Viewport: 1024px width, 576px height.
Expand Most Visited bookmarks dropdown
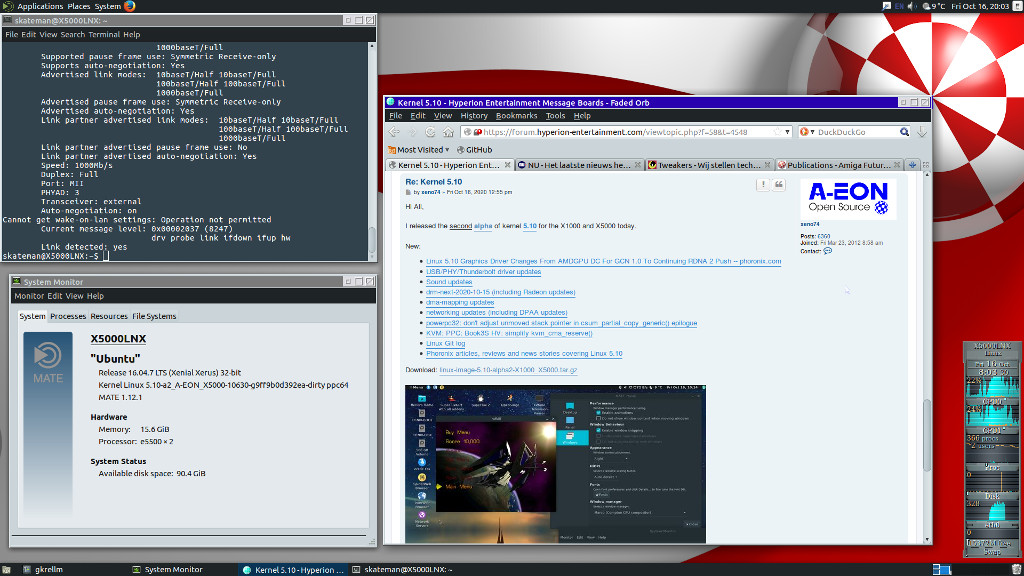[418, 150]
